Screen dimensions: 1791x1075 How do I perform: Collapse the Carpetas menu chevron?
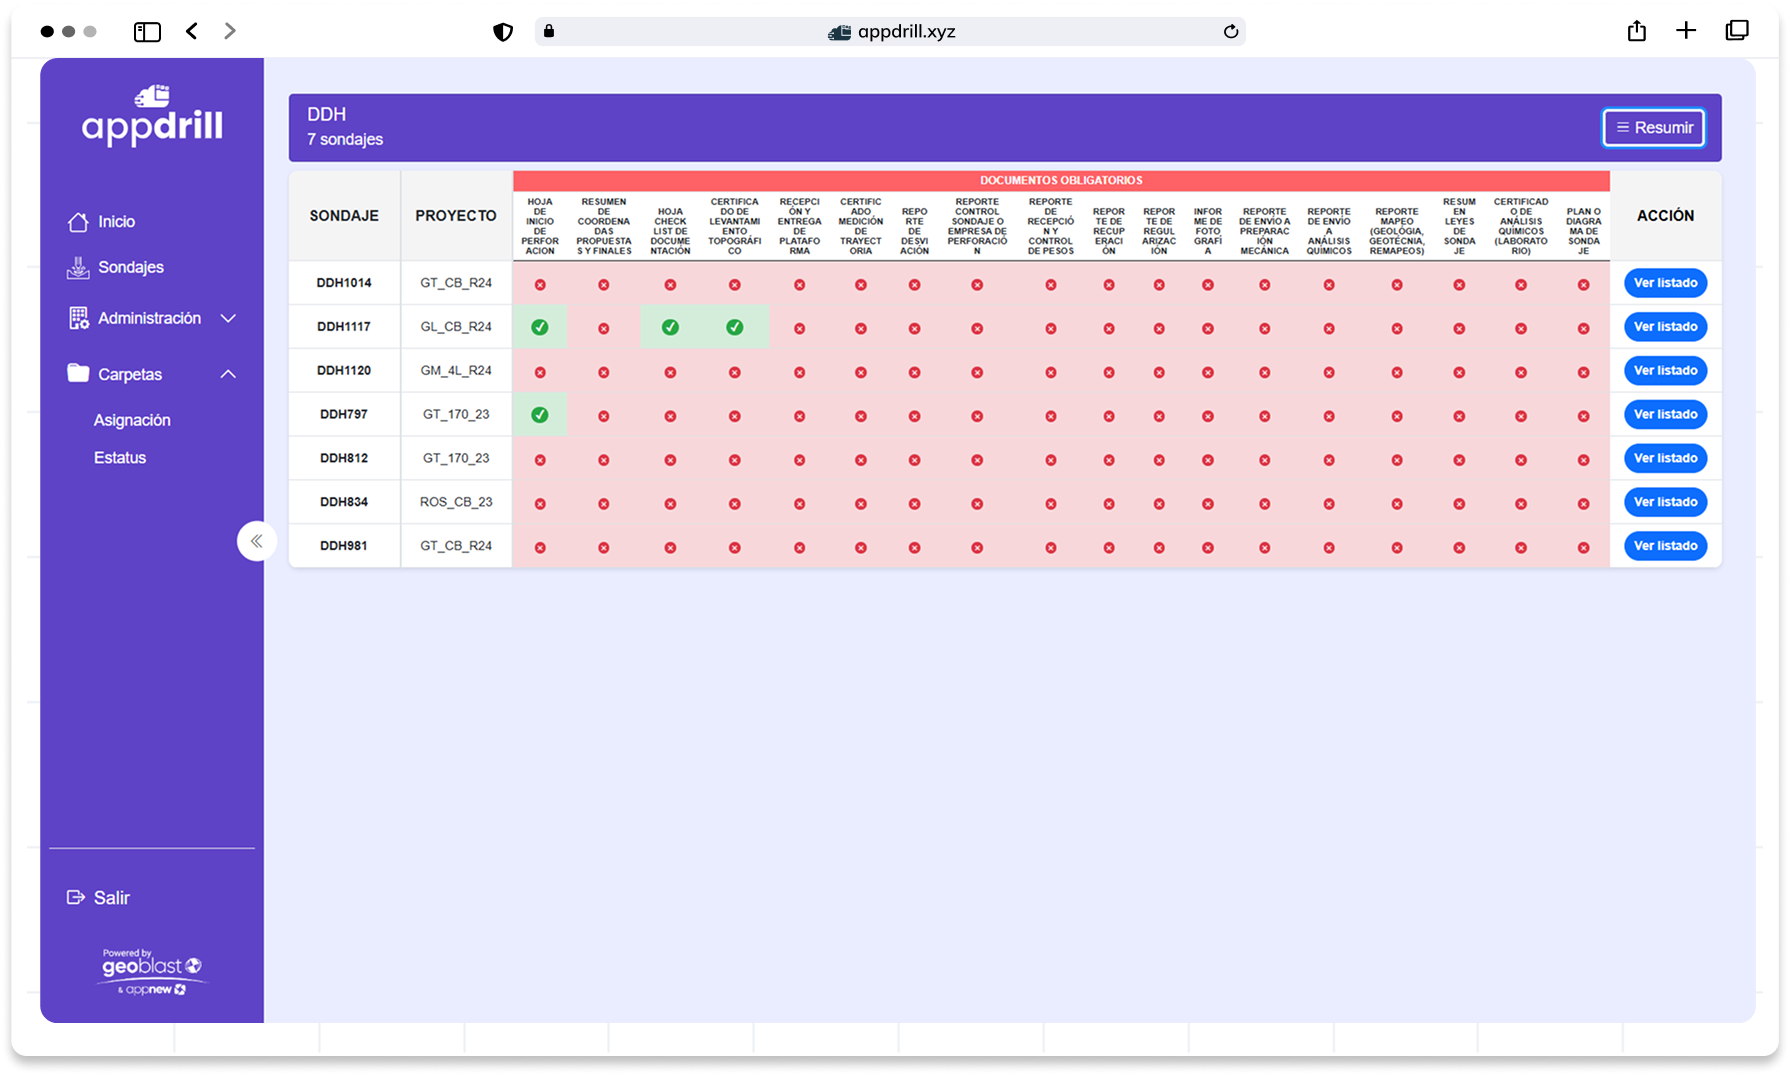228,374
